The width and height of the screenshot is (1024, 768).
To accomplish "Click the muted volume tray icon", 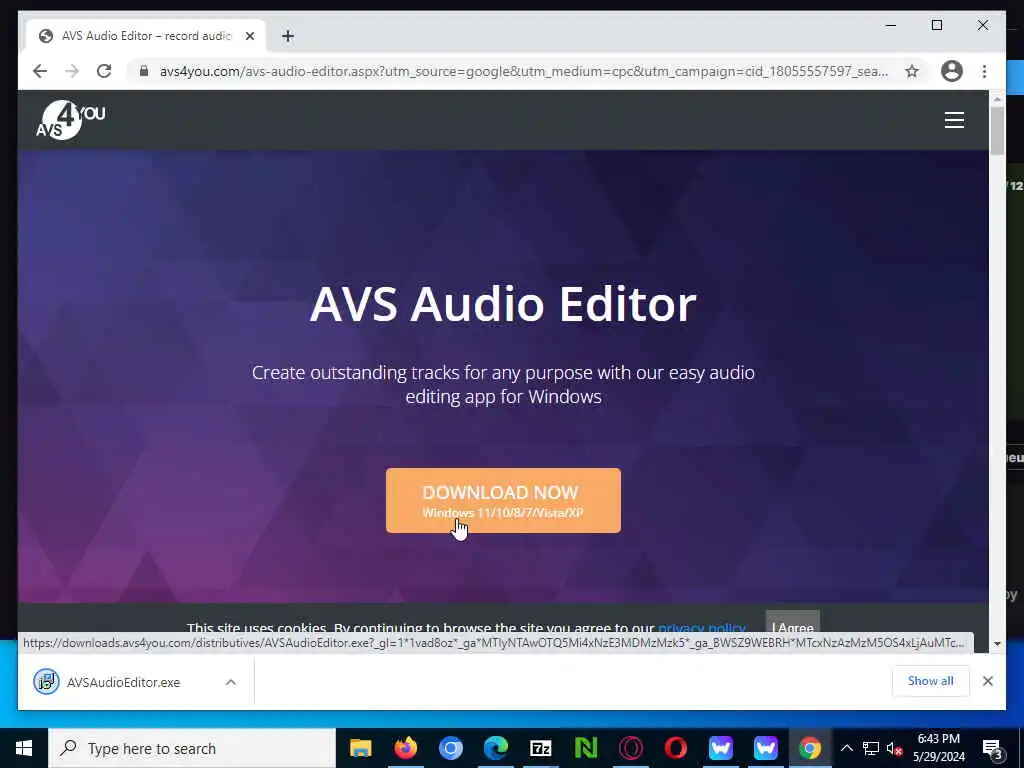I will (894, 748).
